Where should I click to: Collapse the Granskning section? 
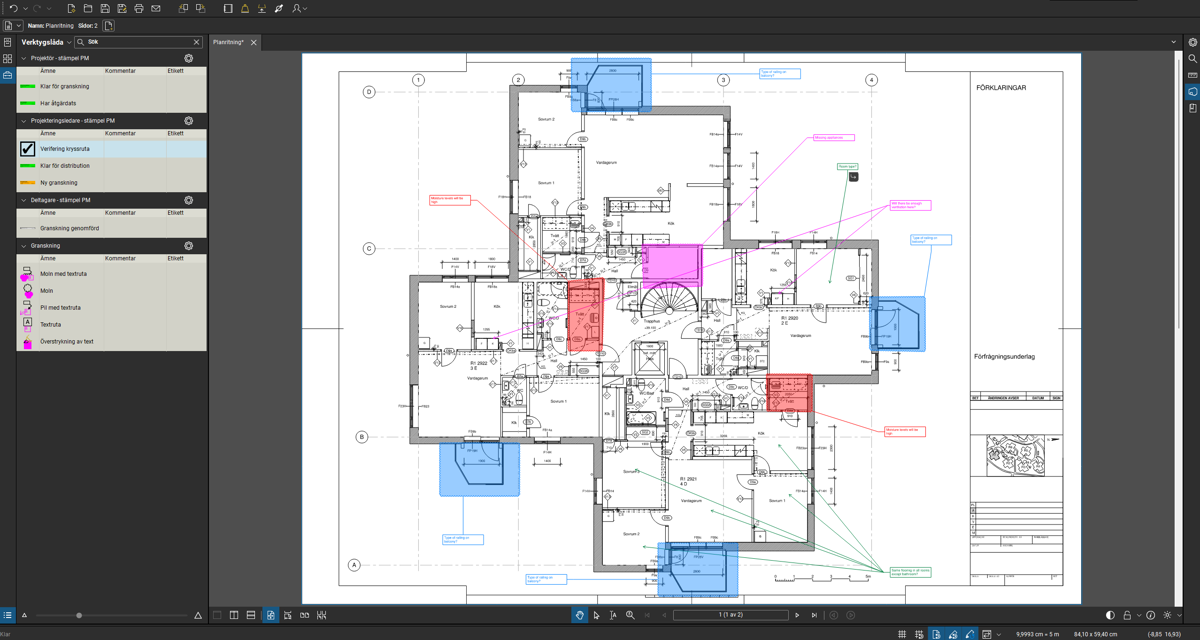point(24,245)
